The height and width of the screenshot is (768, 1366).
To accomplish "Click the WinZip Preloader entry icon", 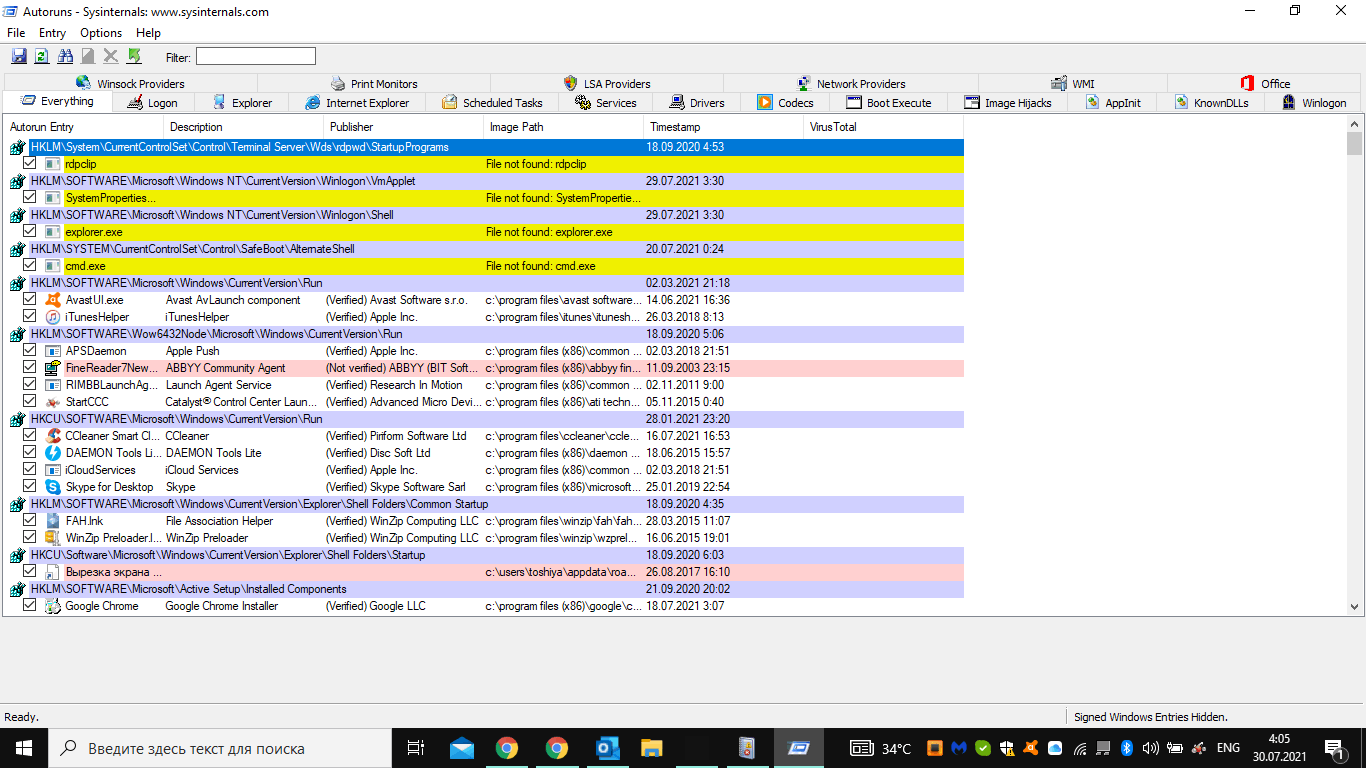I will pos(53,538).
